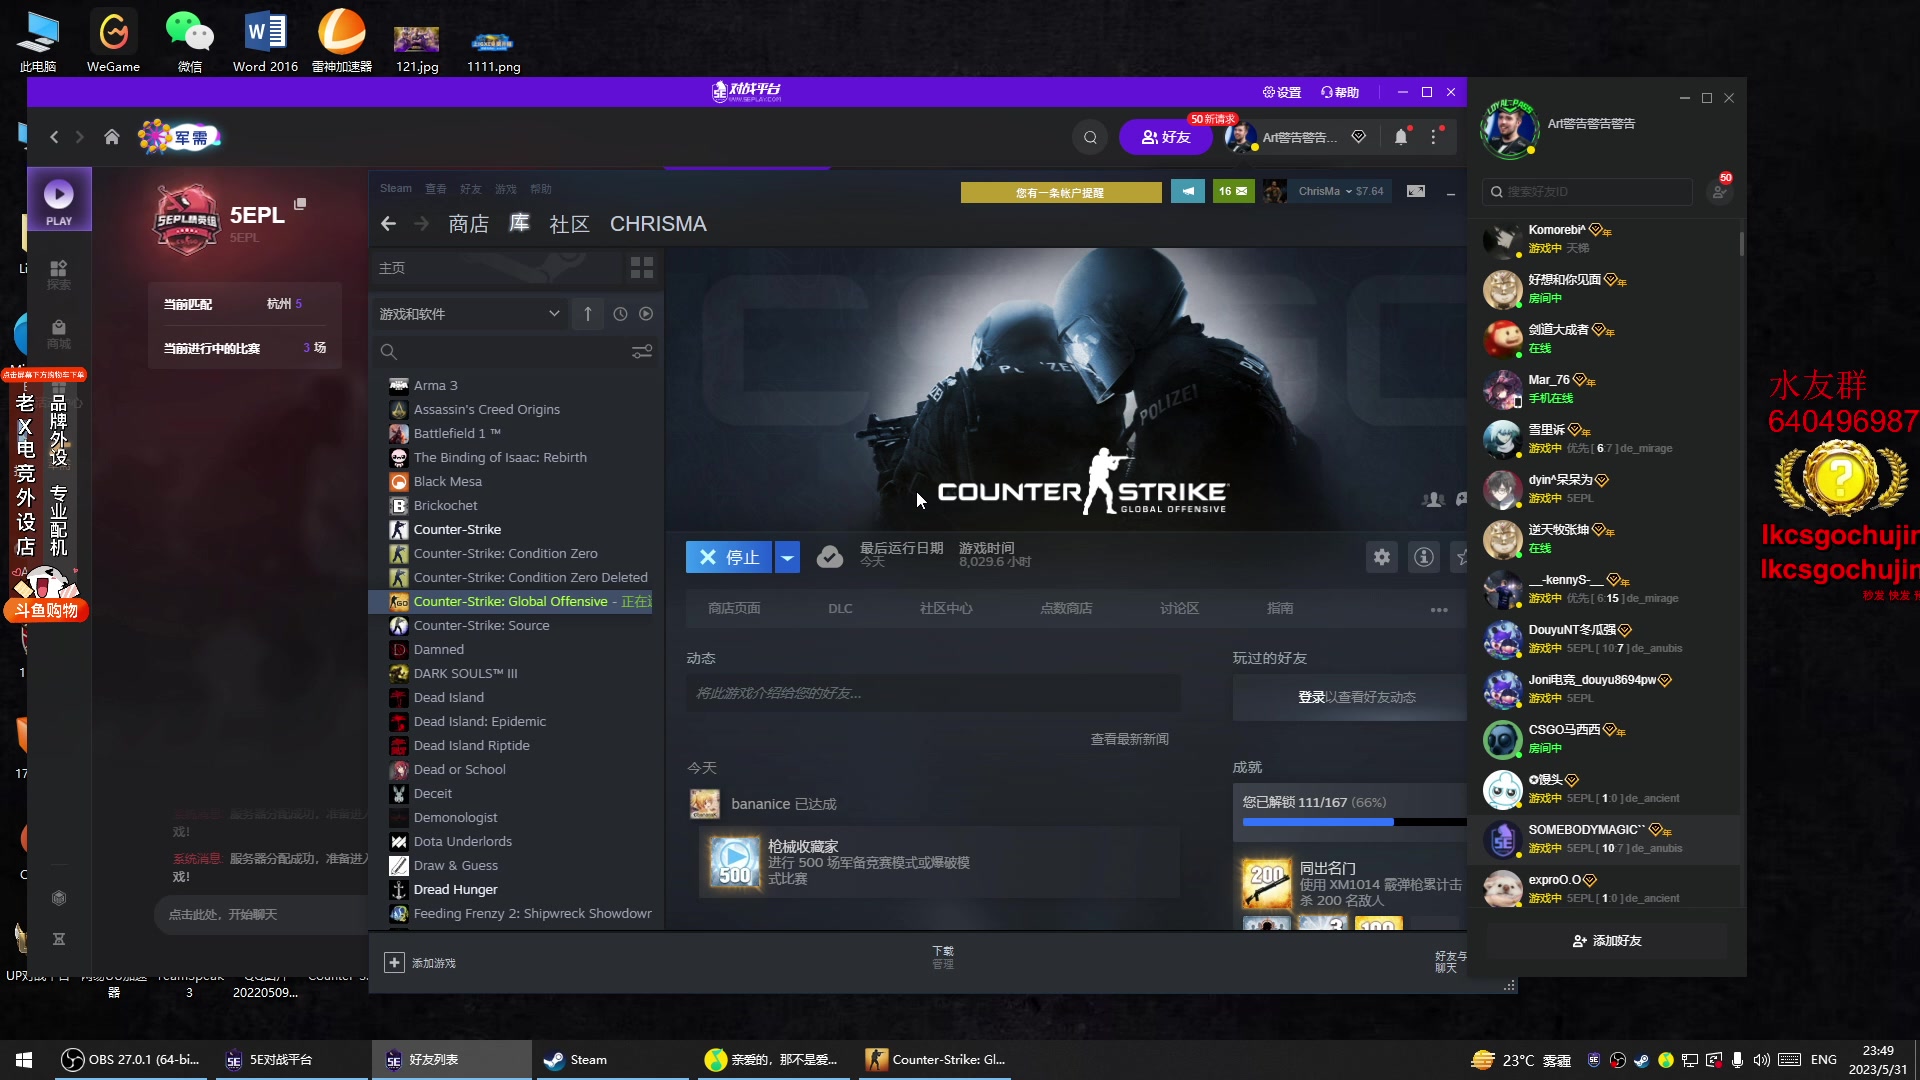The width and height of the screenshot is (1920, 1080).
Task: Switch to the 商店 store tab
Action: 469,224
